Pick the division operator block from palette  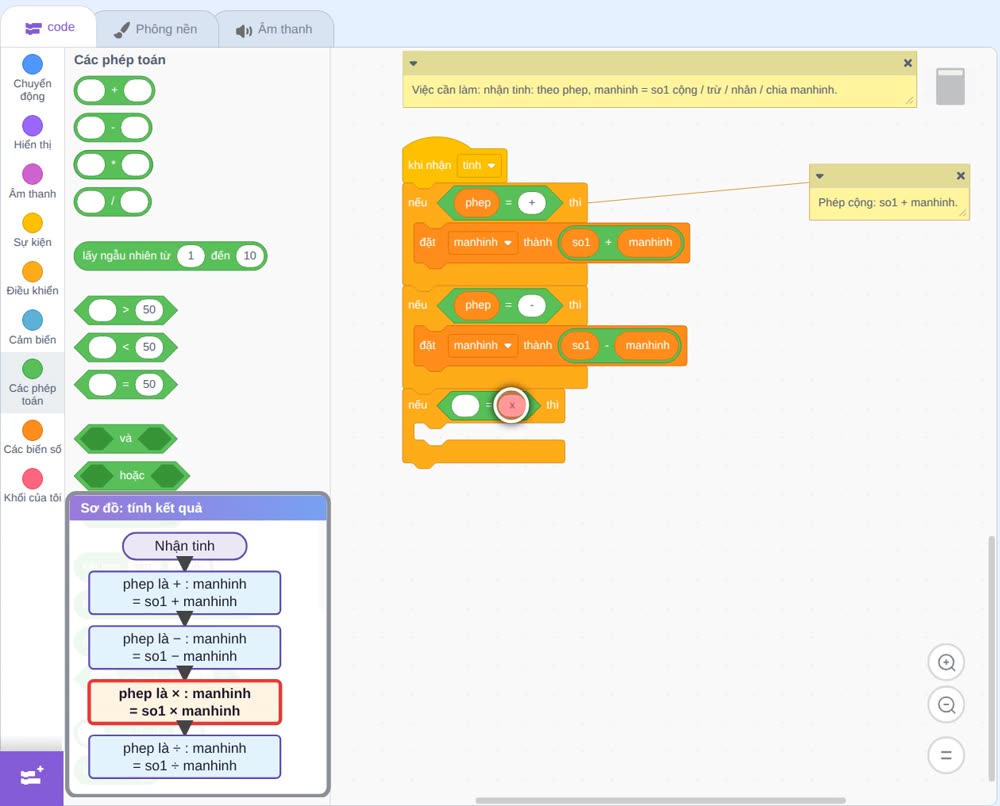(112, 202)
